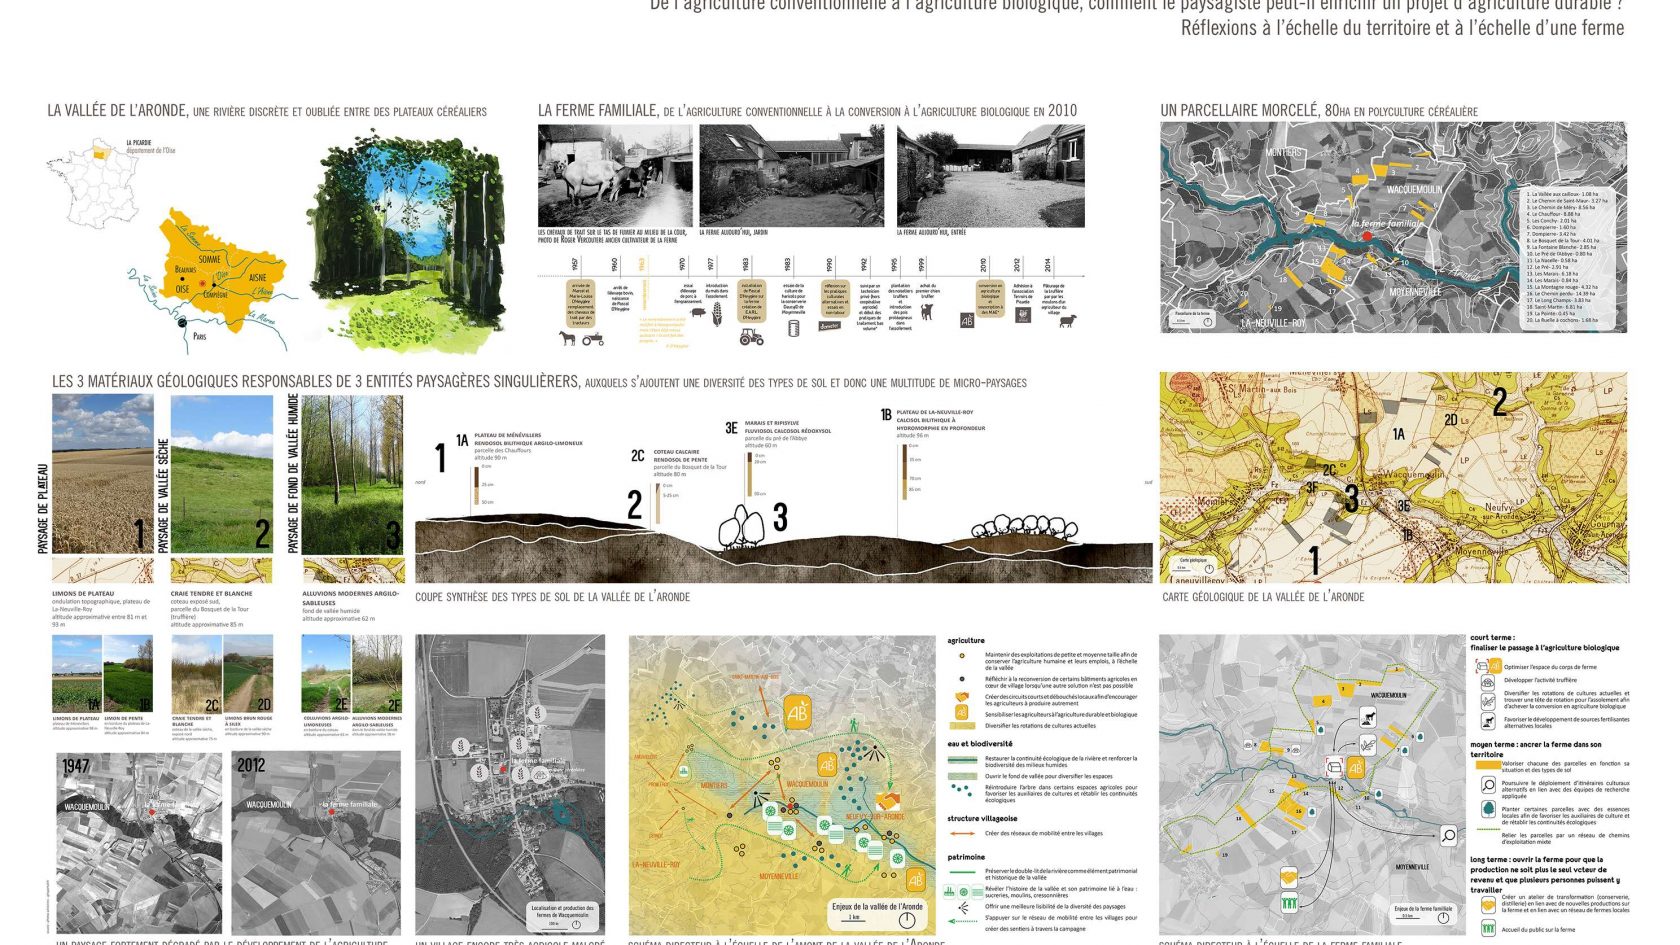The width and height of the screenshot is (1680, 945).
Task: Click the 'Carte géologique de la vallée de l'Aronde' caption
Action: (1262, 597)
